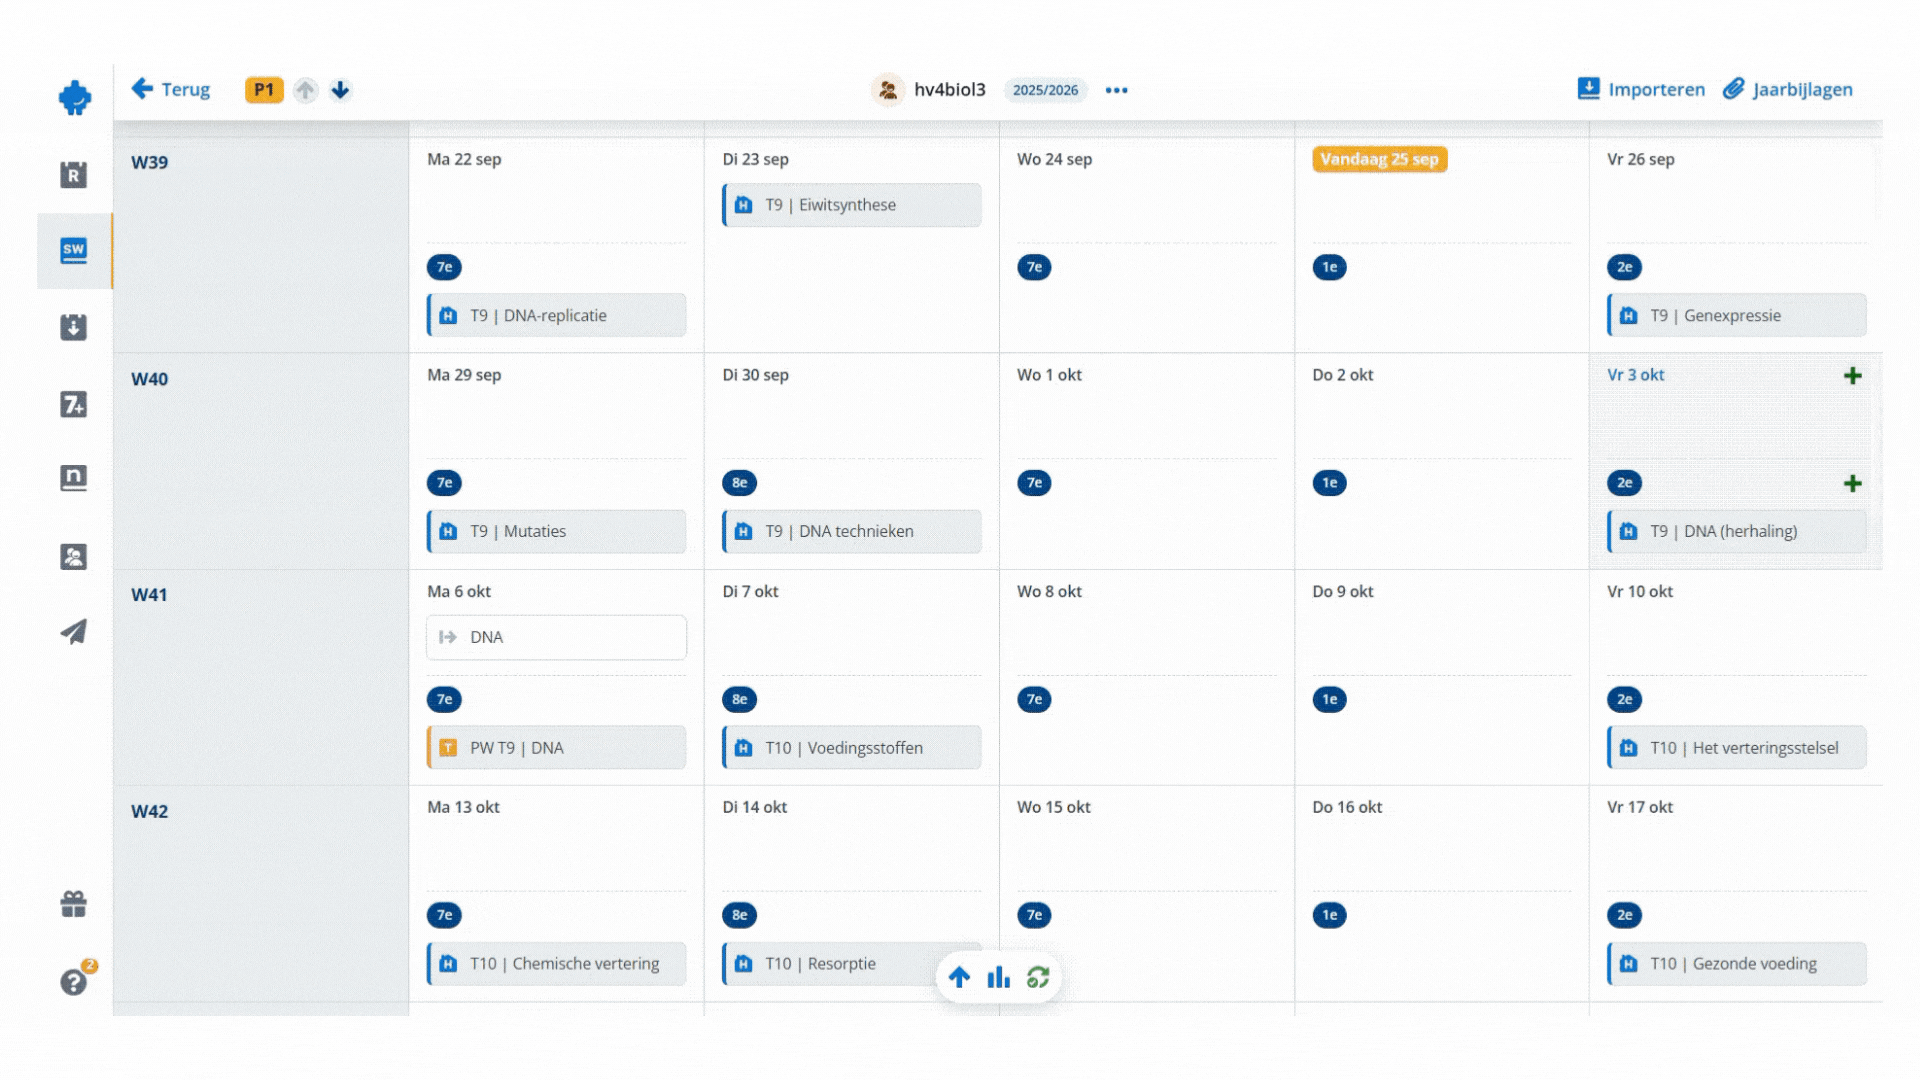The width and height of the screenshot is (1920, 1080).
Task: Click the bar chart icon in floating toolbar
Action: (998, 977)
